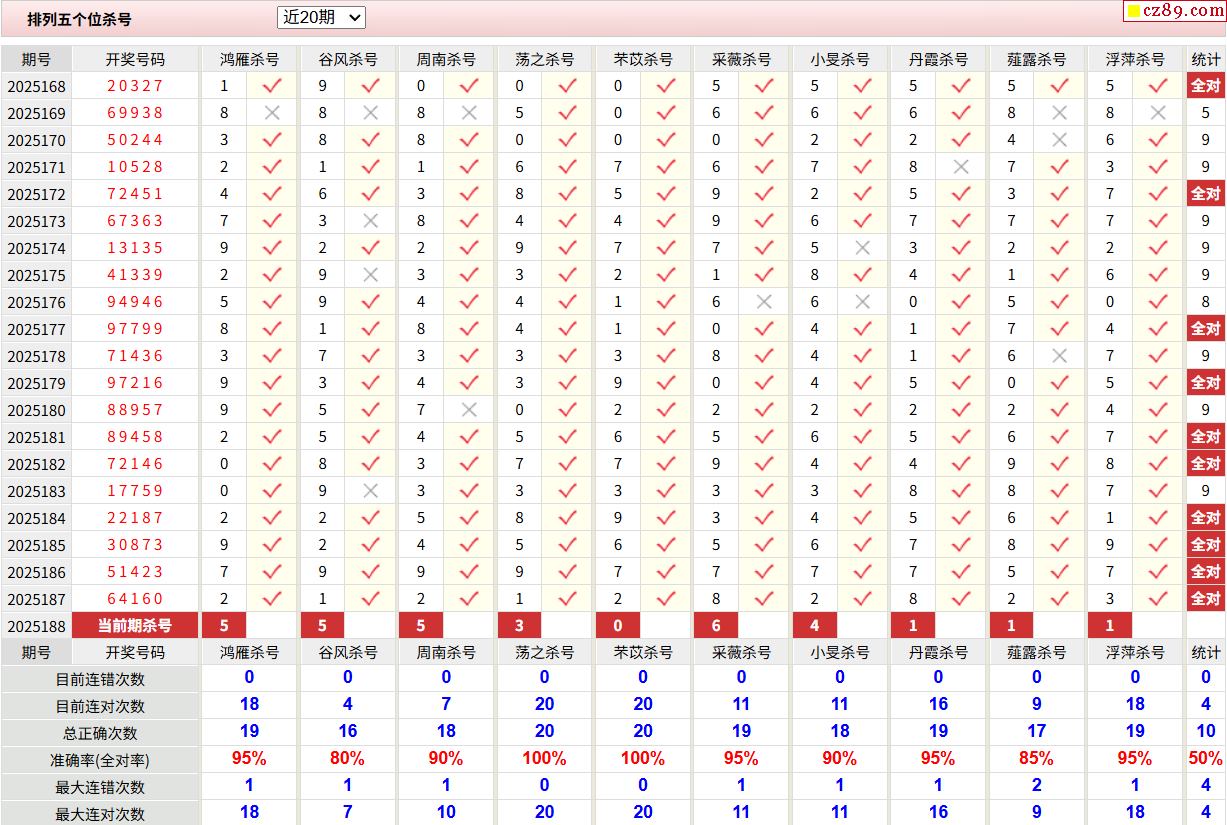Click the X mark for 周南杀号 in row 2025180
Viewport: 1227px width, 825px height.
pos(469,410)
